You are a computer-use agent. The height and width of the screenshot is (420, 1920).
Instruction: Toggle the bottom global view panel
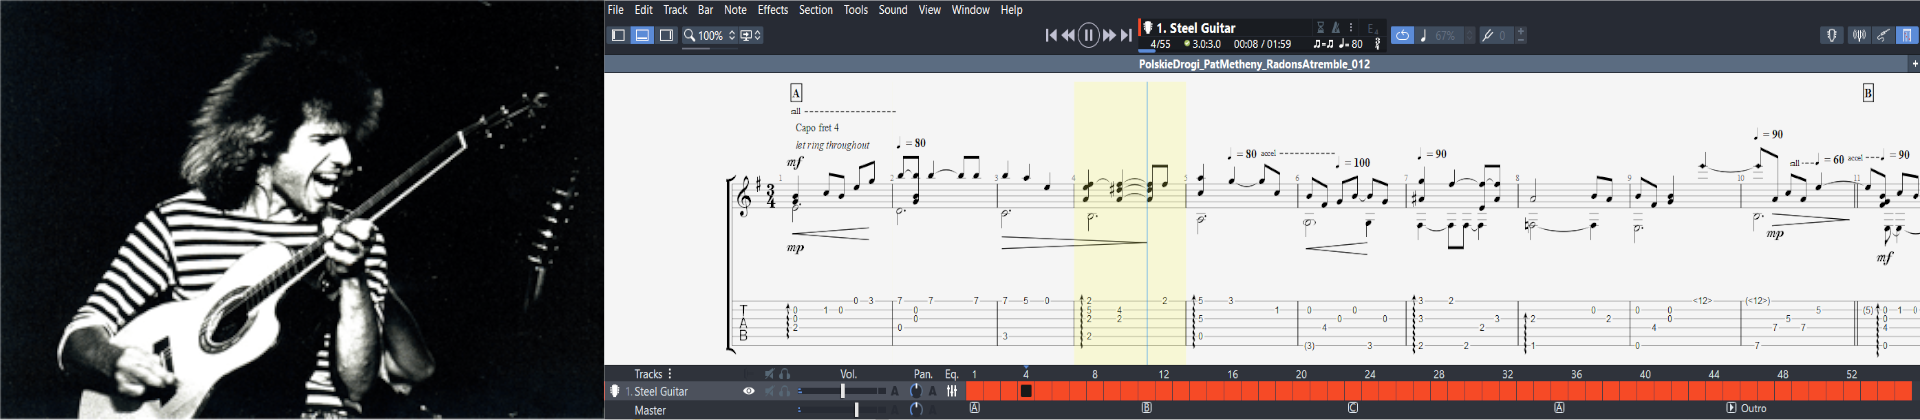pyautogui.click(x=642, y=35)
